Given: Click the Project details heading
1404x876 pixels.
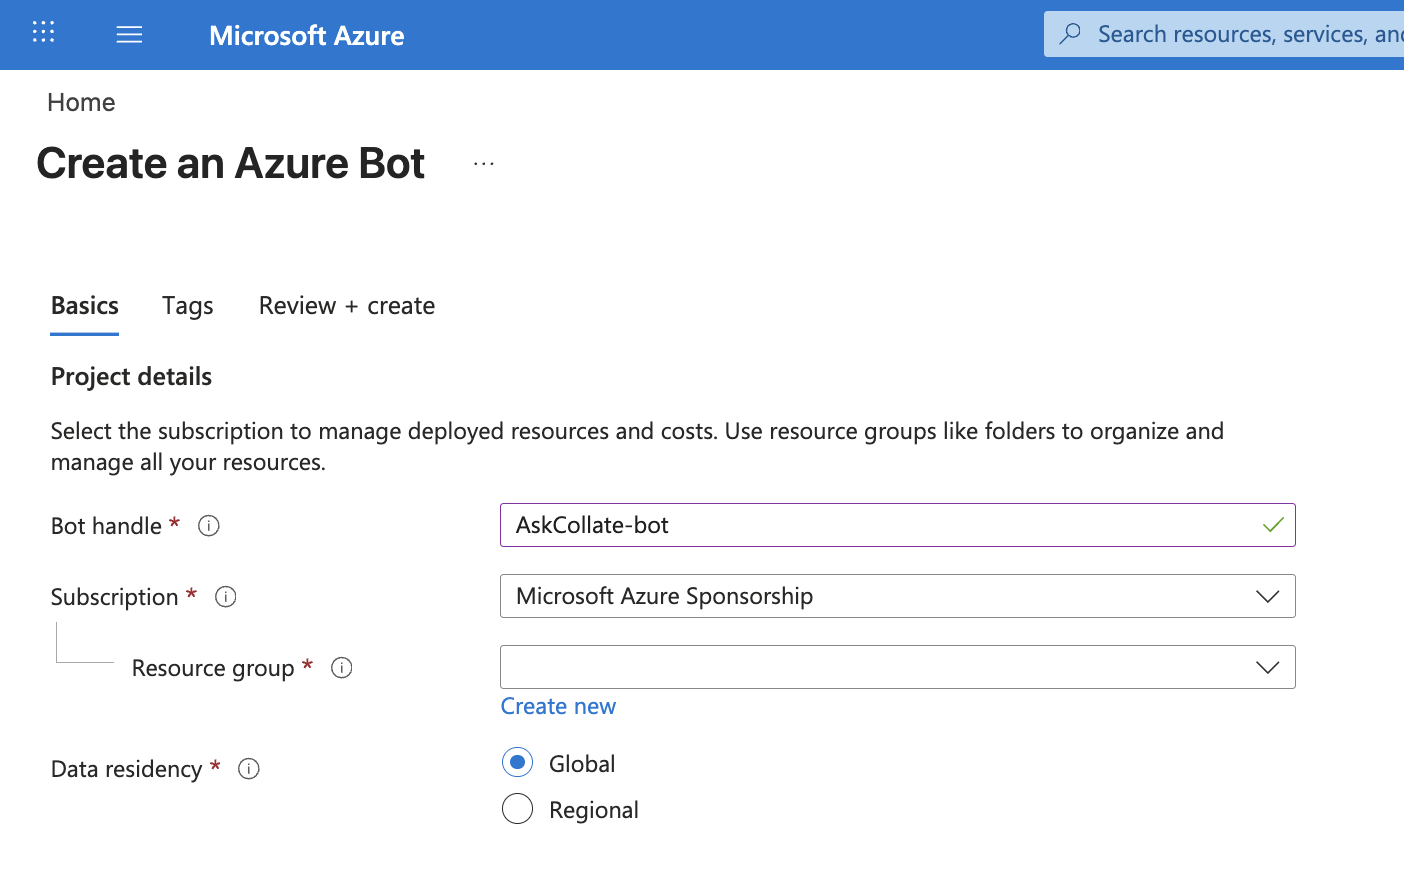Looking at the screenshot, I should pyautogui.click(x=131, y=377).
